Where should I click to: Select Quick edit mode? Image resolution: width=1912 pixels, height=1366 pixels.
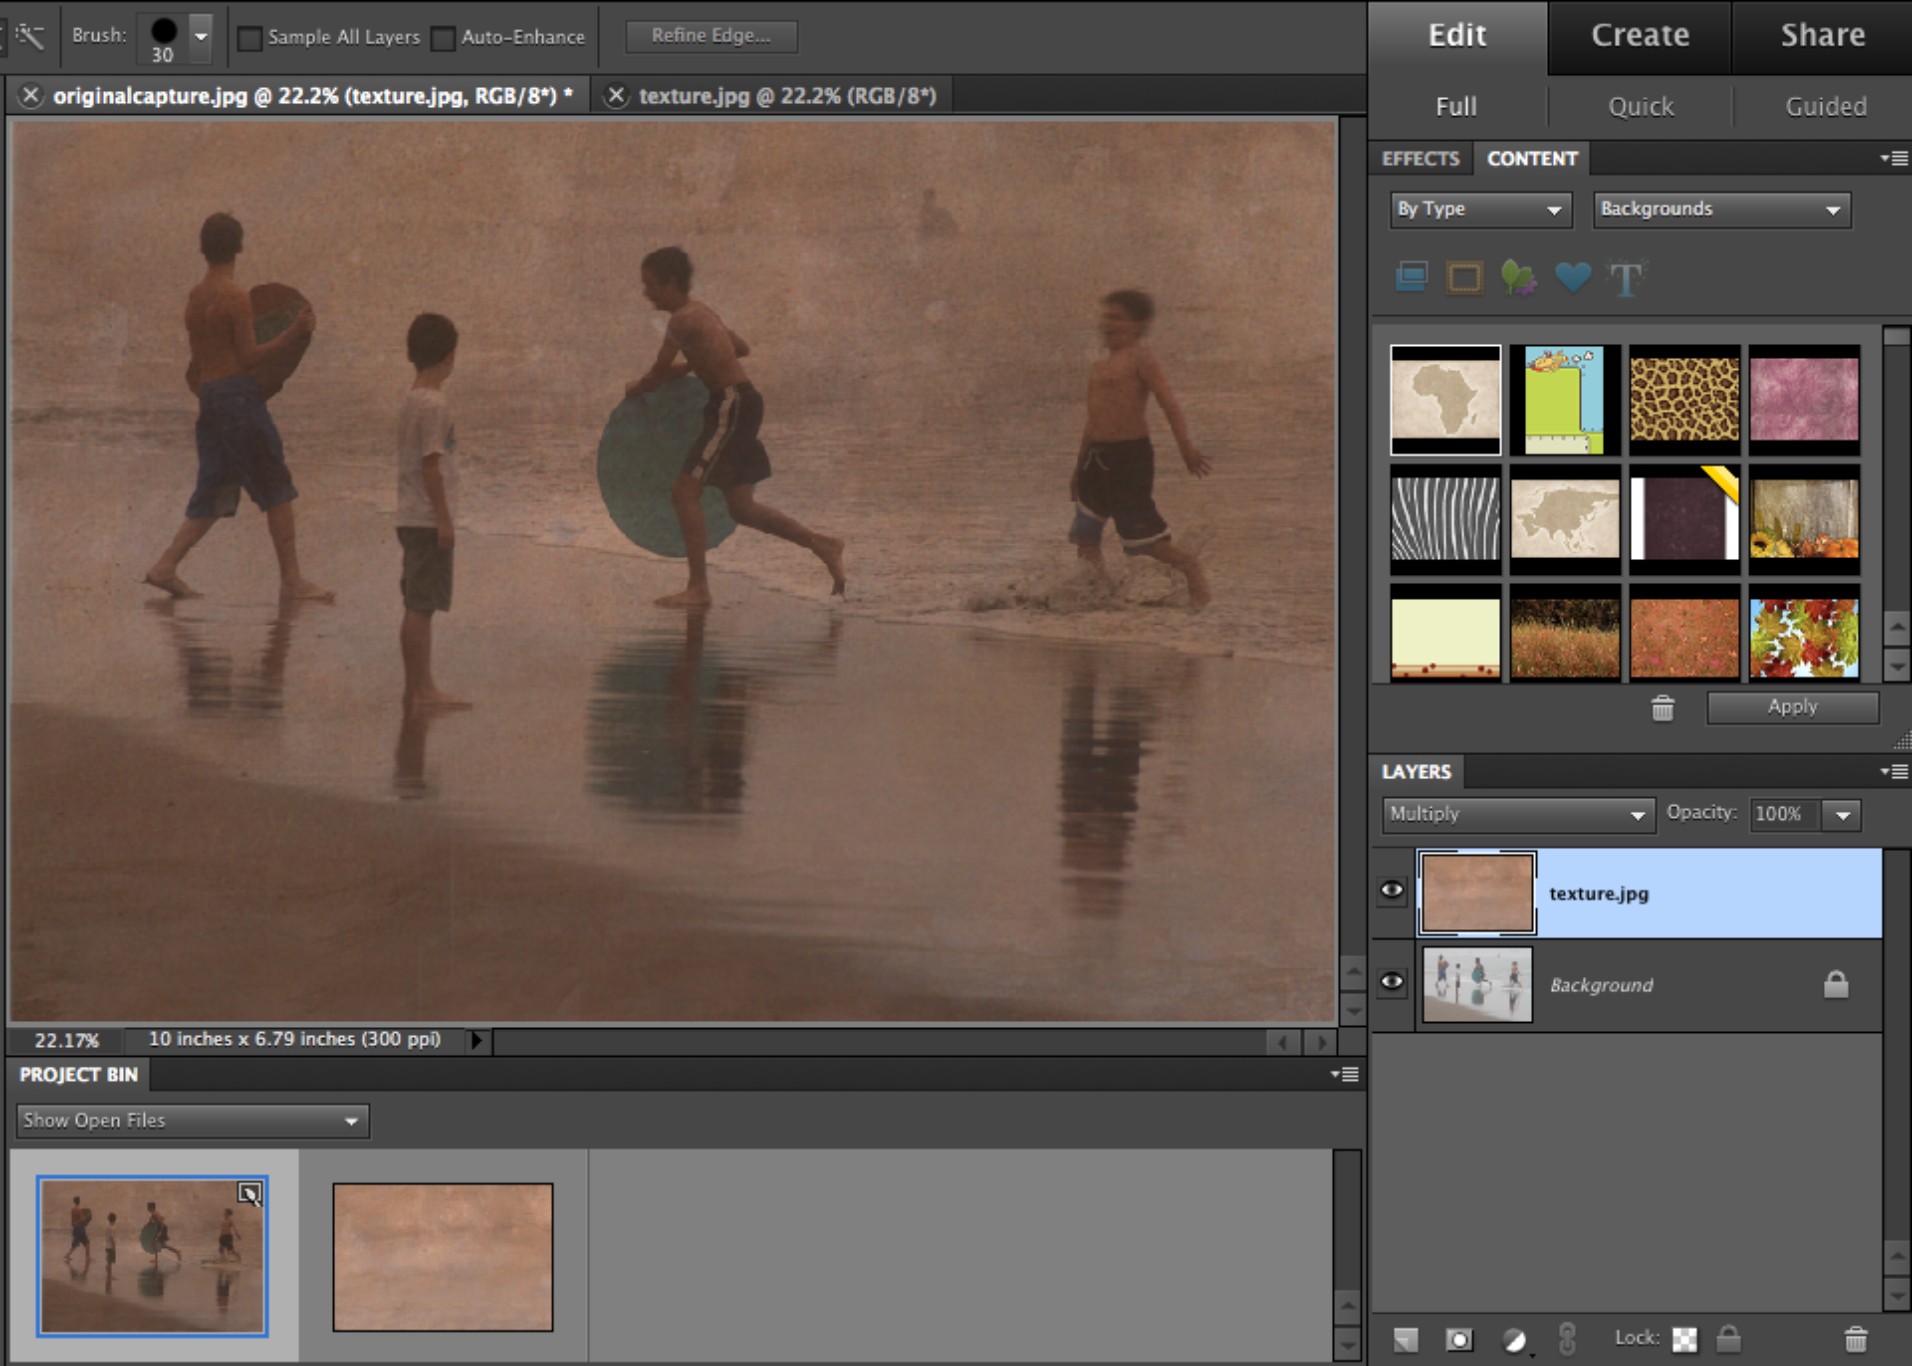pos(1640,106)
